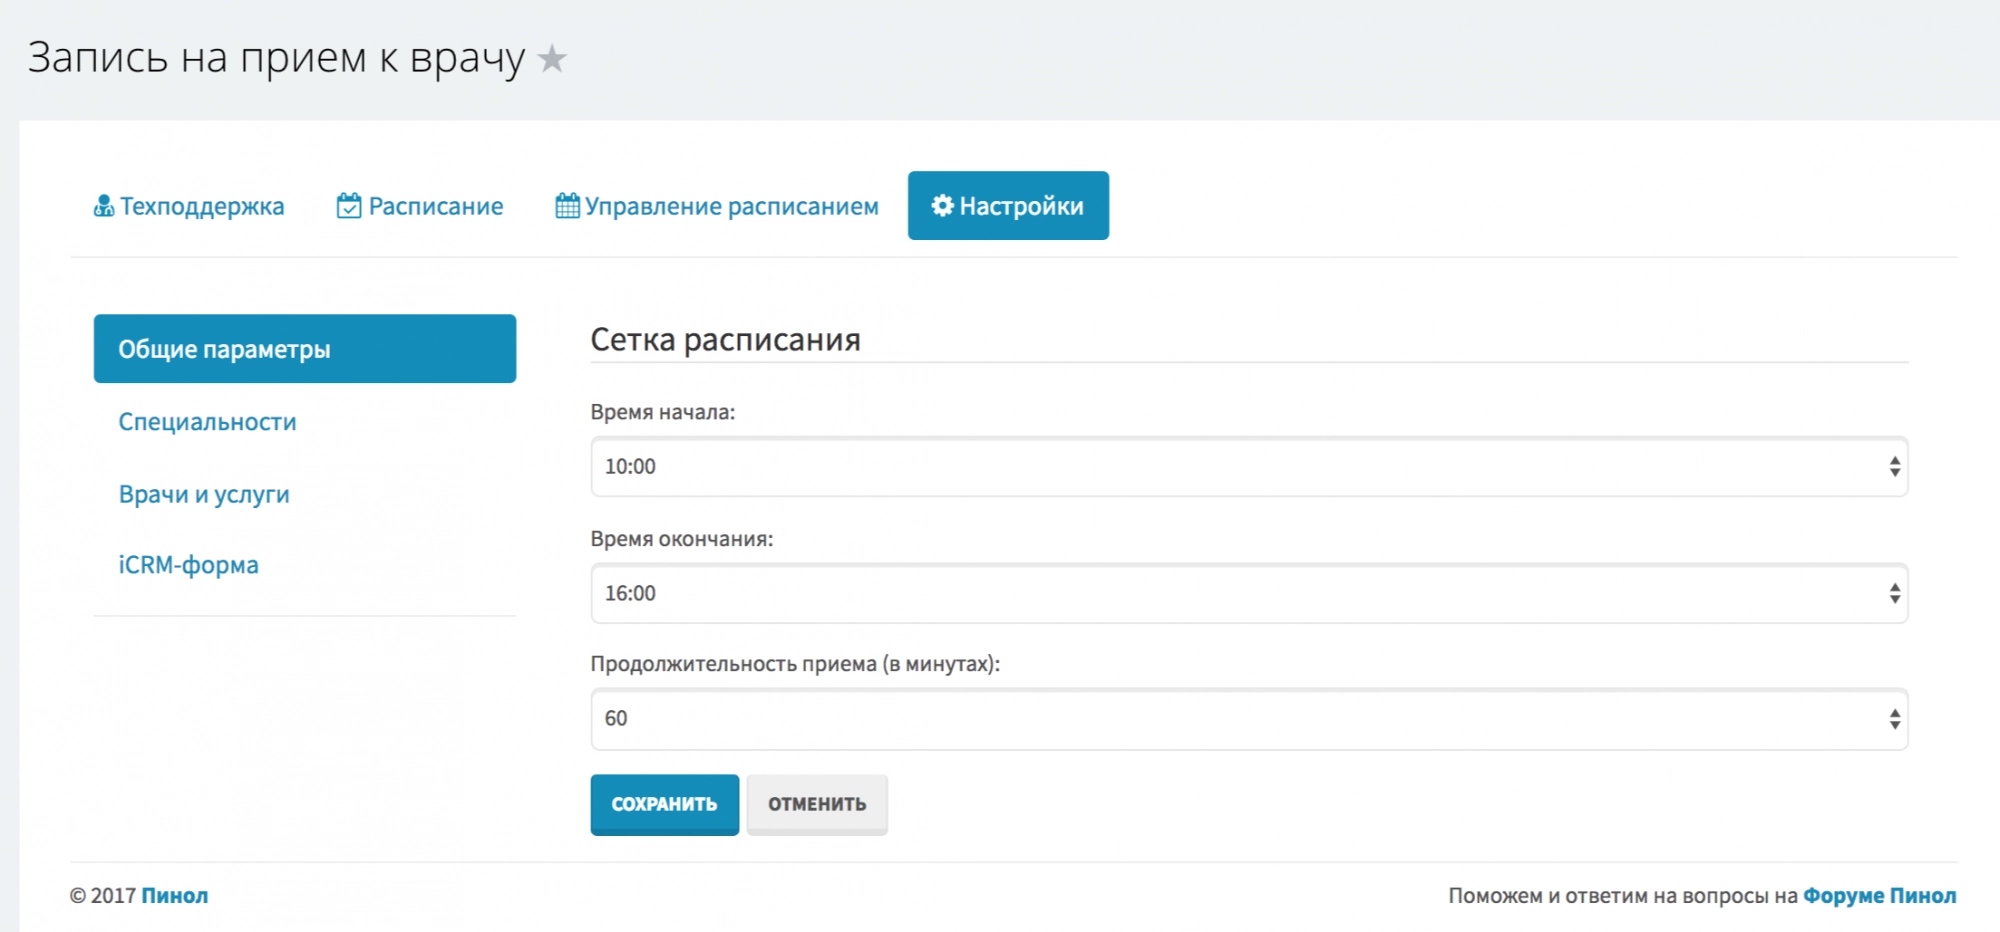Follow the Форуме Пинол link in footer
2000x932 pixels.
click(x=1879, y=896)
